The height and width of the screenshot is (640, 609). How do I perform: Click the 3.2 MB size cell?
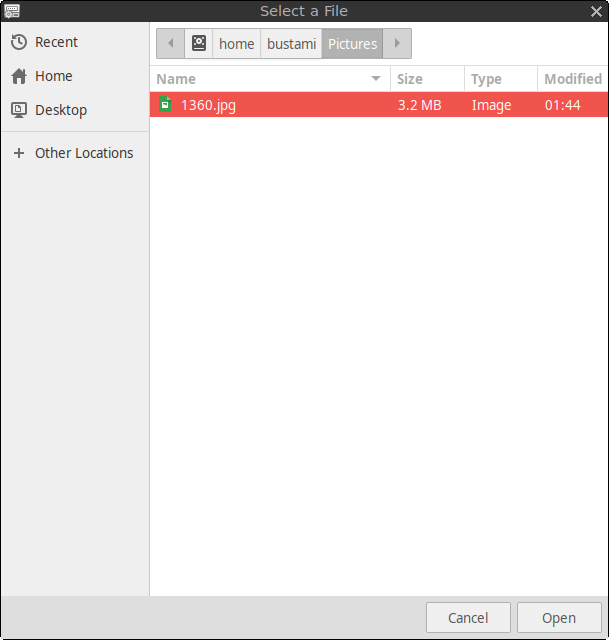(x=420, y=105)
